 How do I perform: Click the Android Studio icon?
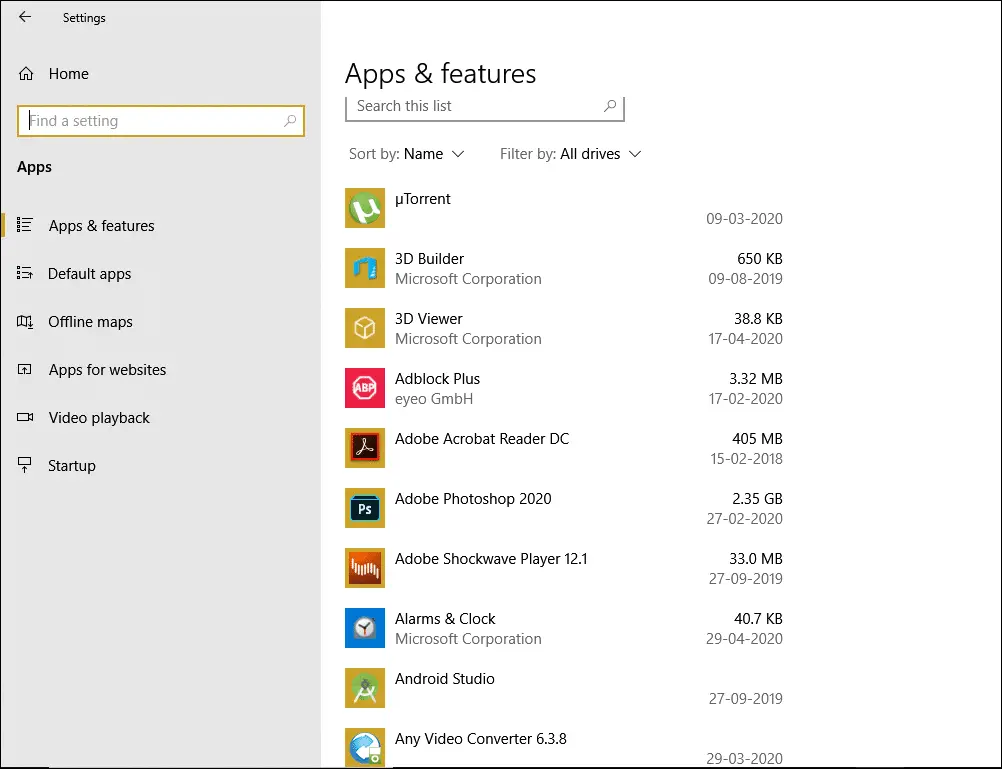[365, 688]
